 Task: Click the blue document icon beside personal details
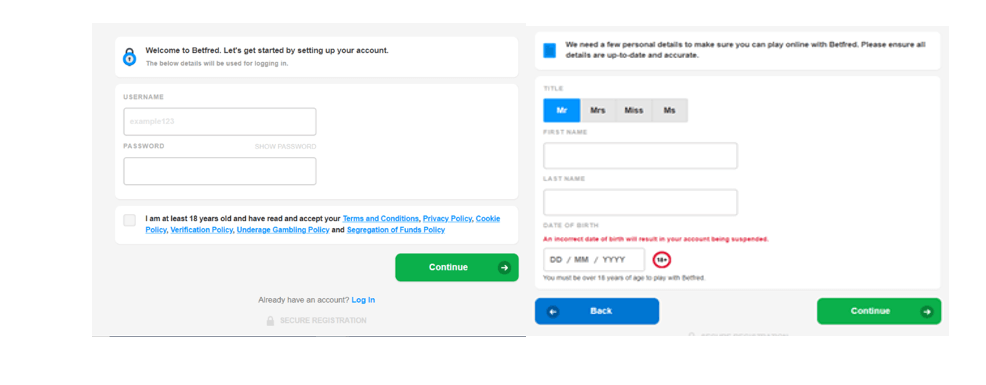[550, 50]
